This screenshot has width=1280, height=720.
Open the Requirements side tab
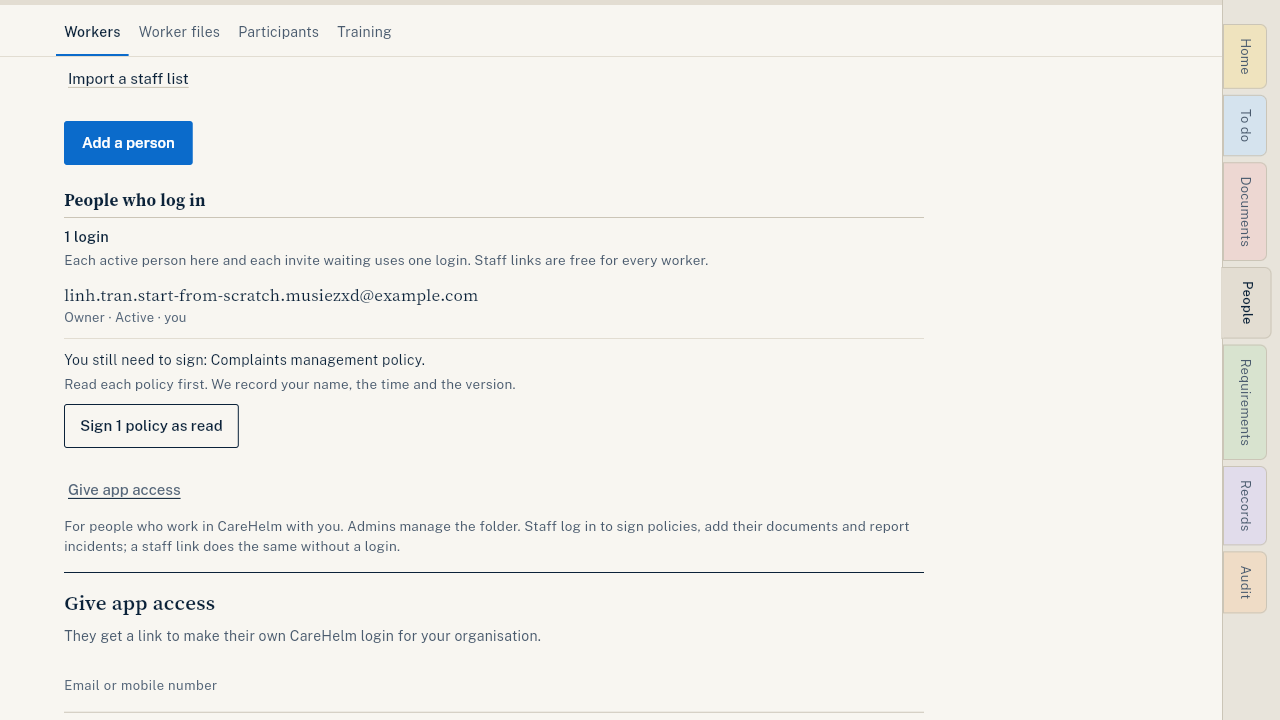1245,402
